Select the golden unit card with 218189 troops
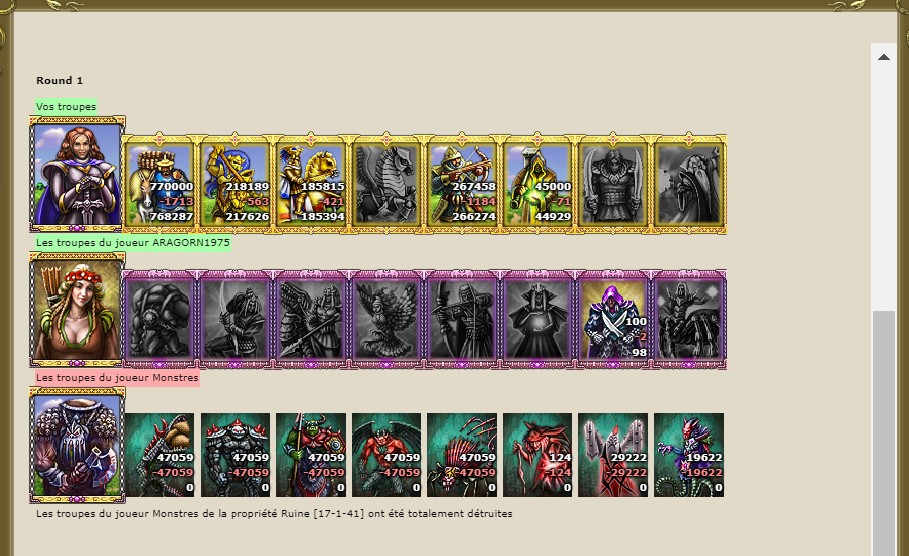The image size is (909, 556). 235,184
